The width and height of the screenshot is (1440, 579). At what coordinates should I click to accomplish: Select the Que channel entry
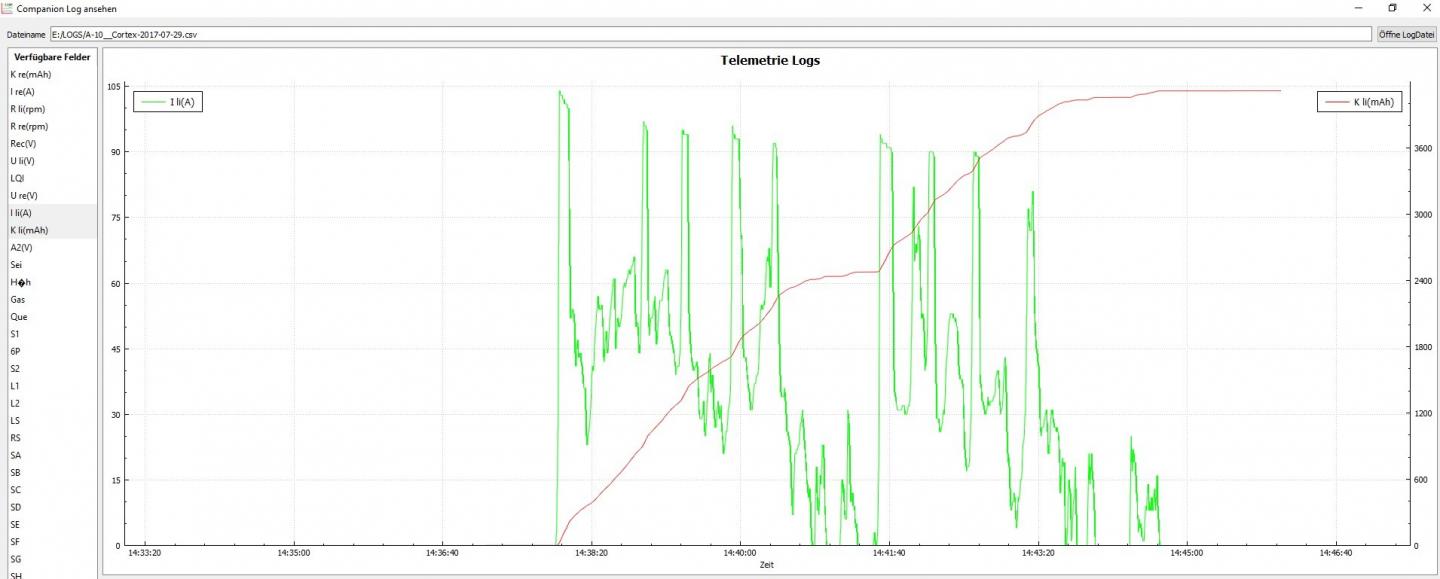(x=52, y=317)
